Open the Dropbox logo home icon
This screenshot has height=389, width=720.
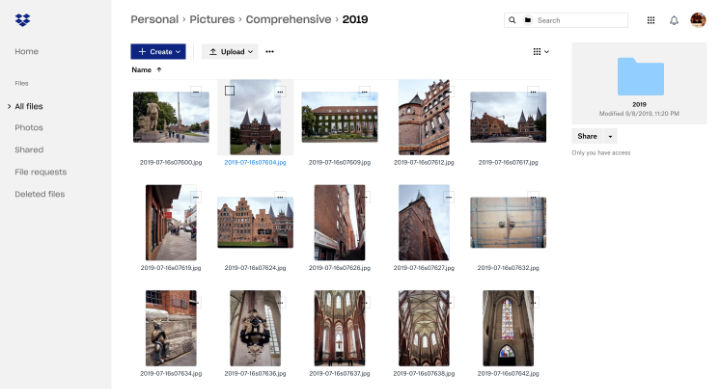pos(22,20)
